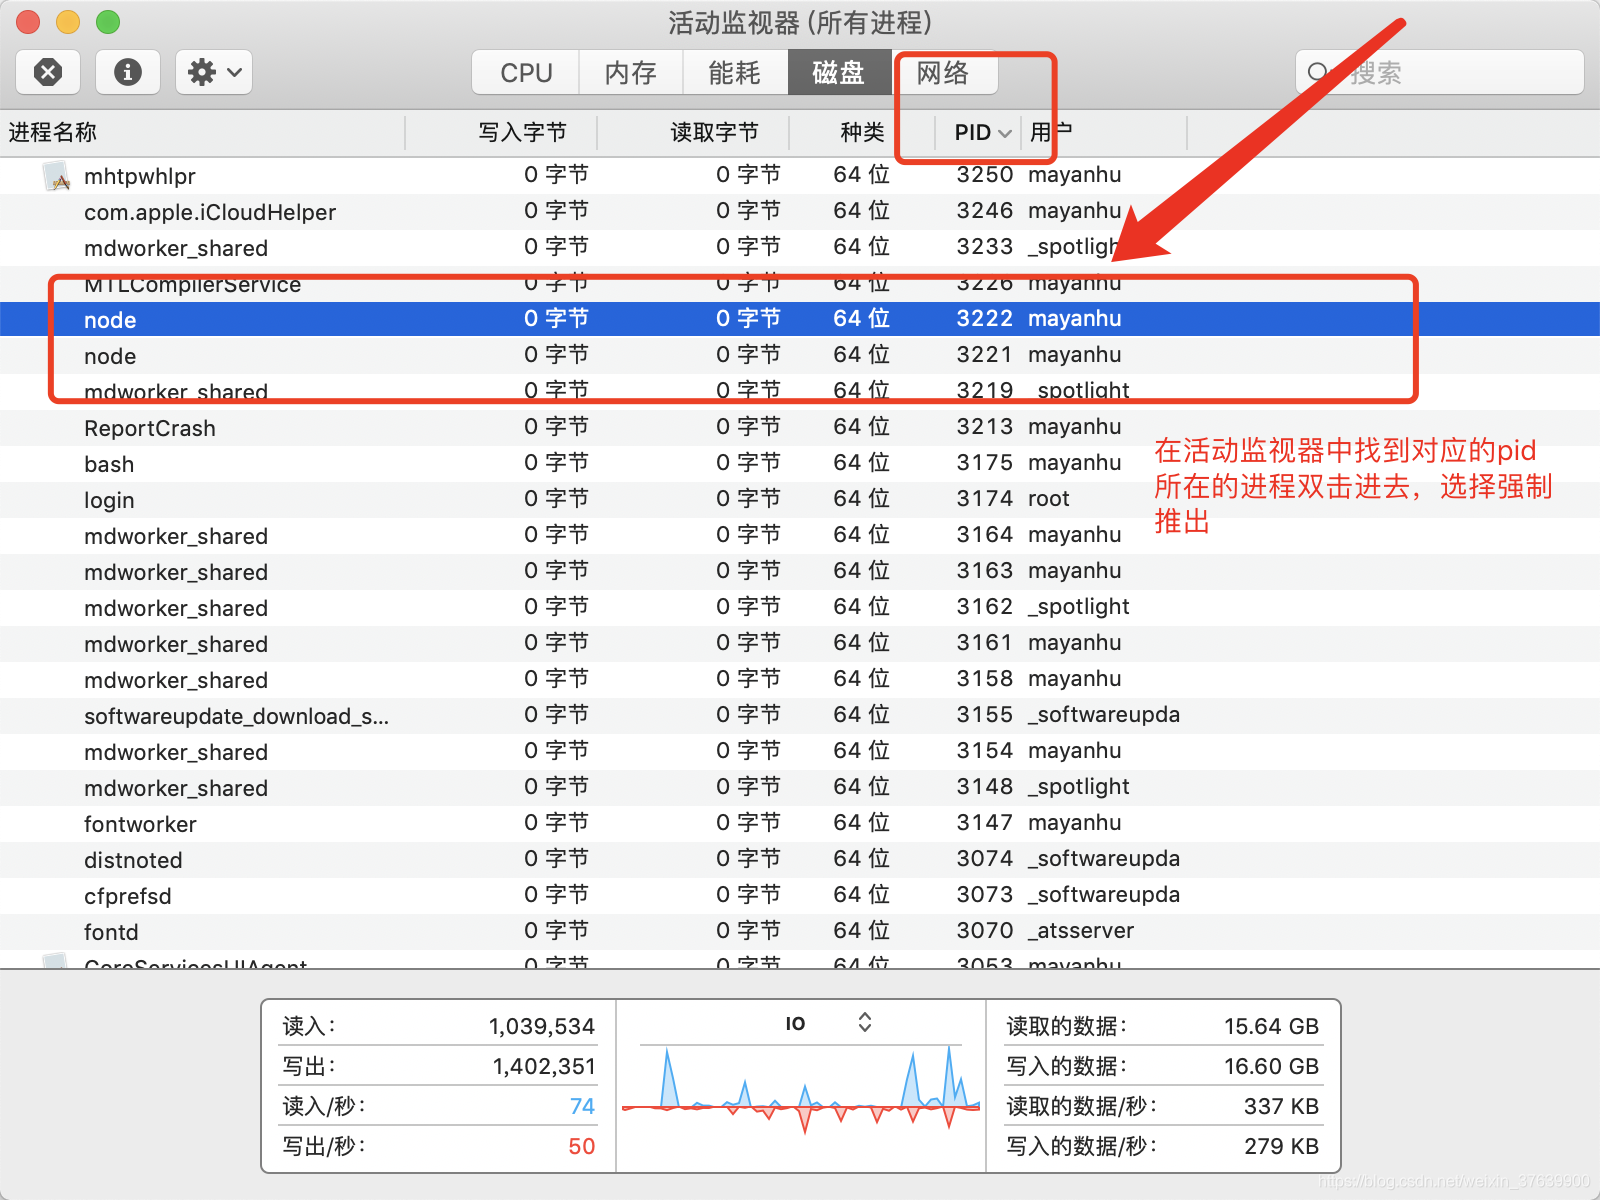Select node process with PID 3222

pyautogui.click(x=800, y=319)
